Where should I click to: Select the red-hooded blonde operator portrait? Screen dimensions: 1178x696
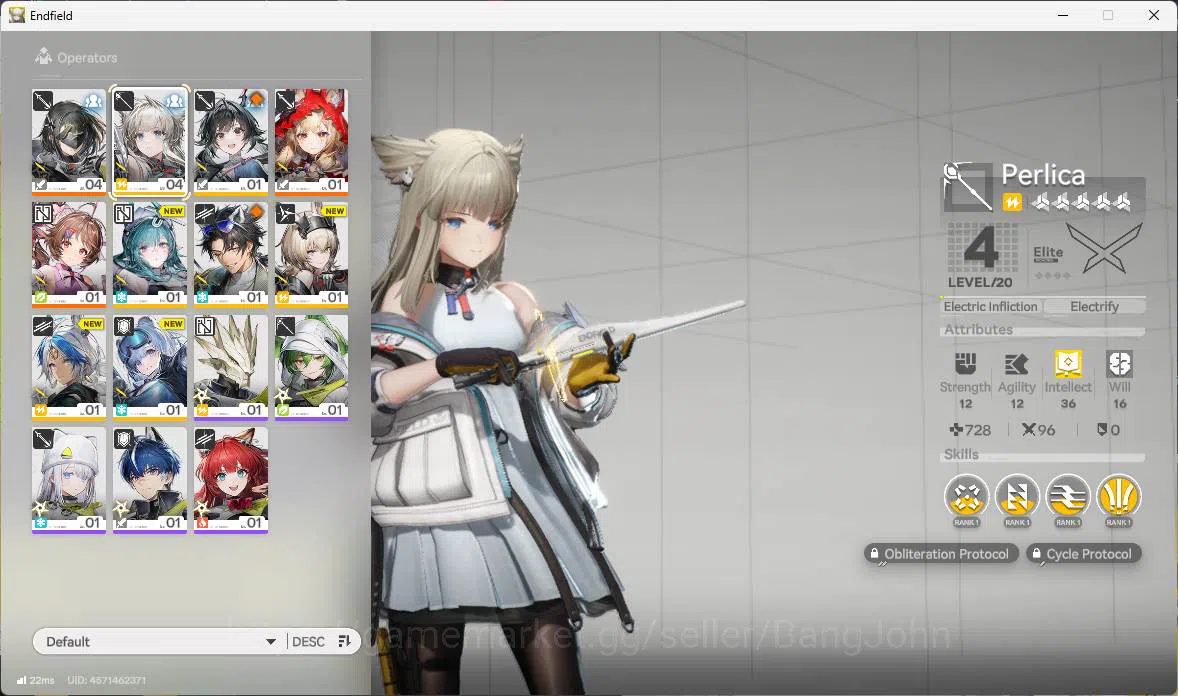pos(311,141)
